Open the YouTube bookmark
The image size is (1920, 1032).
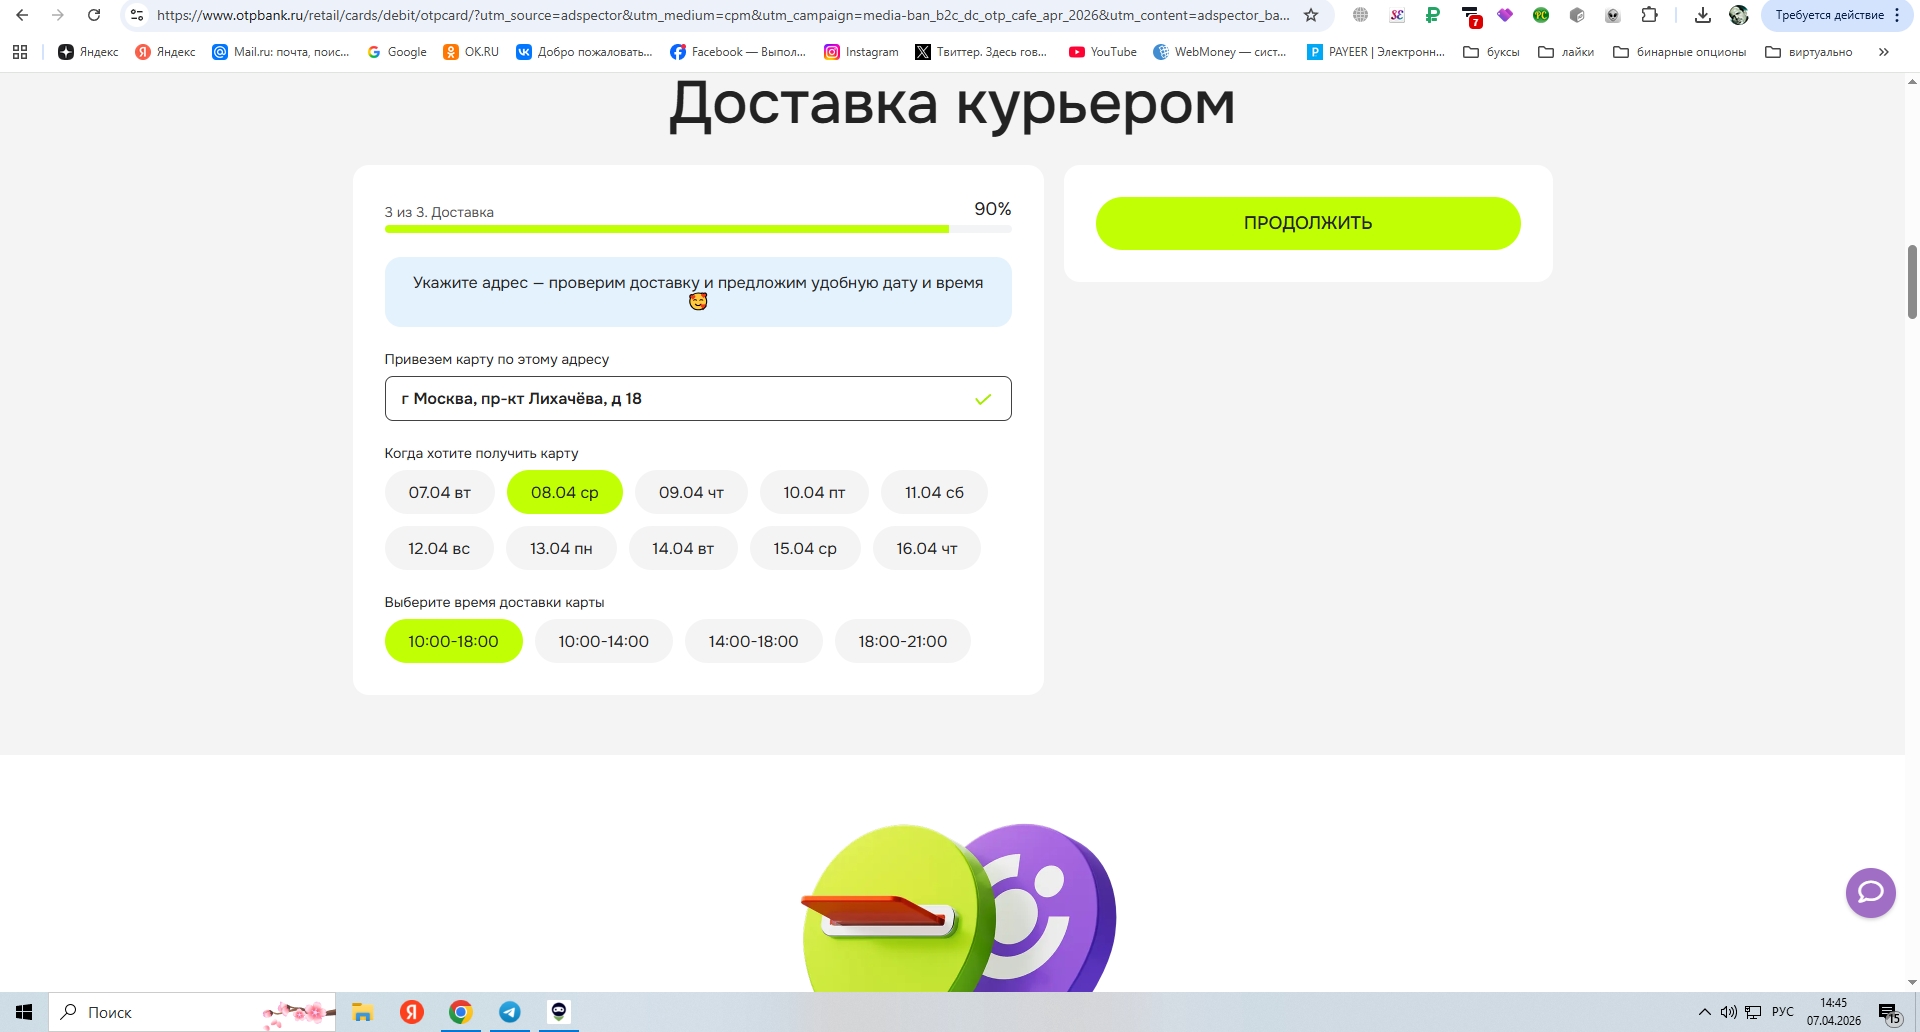click(1103, 52)
